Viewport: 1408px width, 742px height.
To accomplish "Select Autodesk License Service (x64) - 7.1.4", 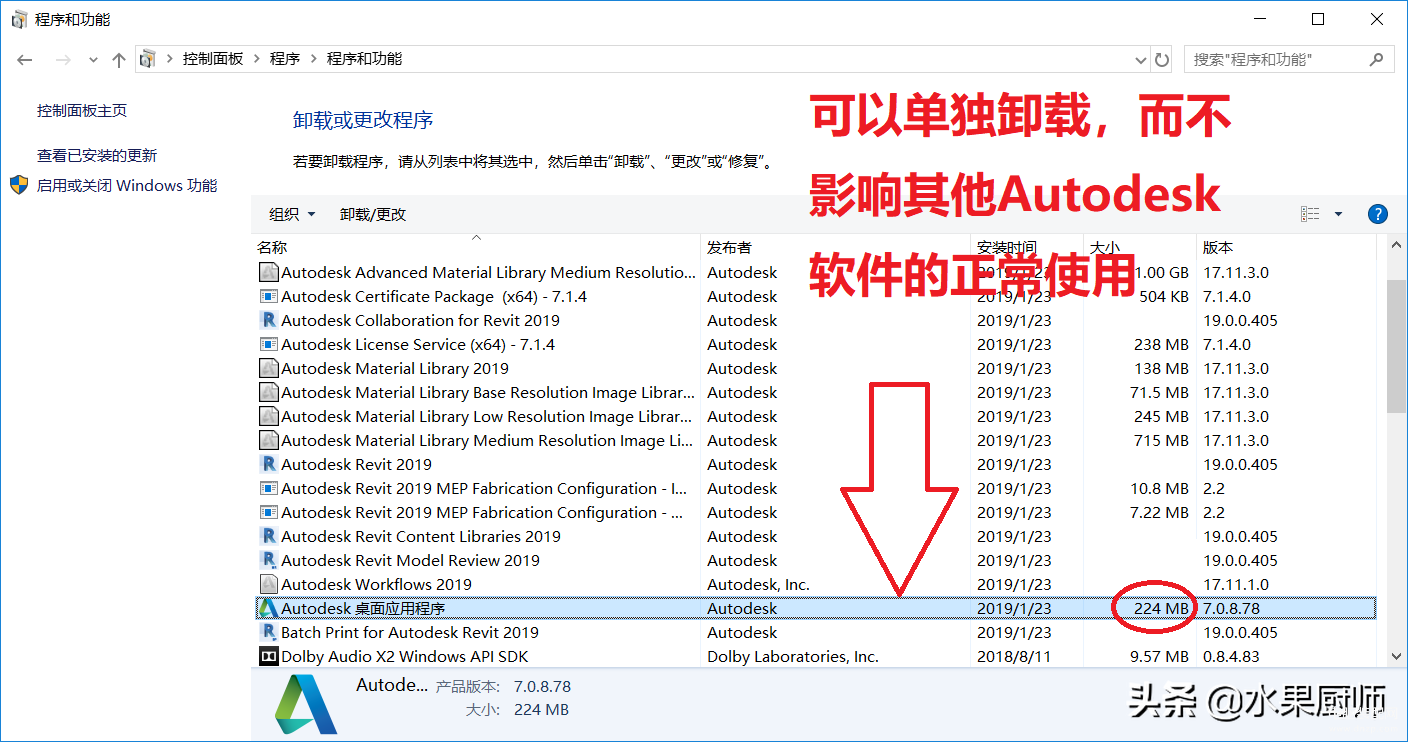I will [815, 344].
